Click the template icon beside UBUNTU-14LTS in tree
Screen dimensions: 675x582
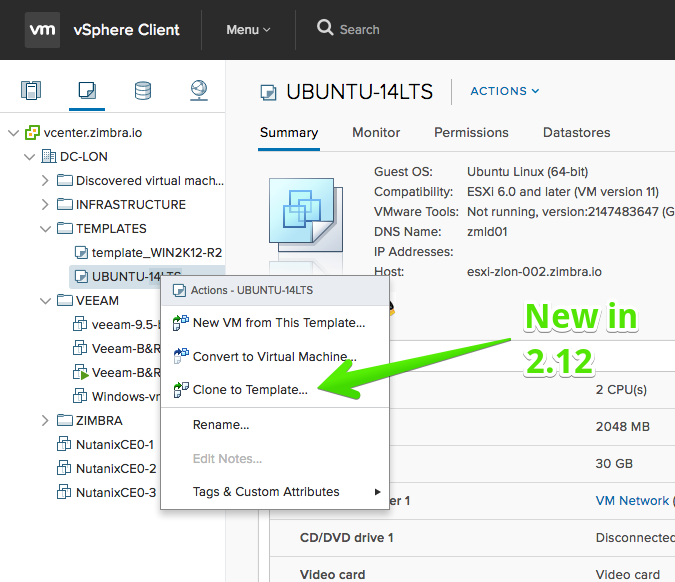tap(81, 276)
